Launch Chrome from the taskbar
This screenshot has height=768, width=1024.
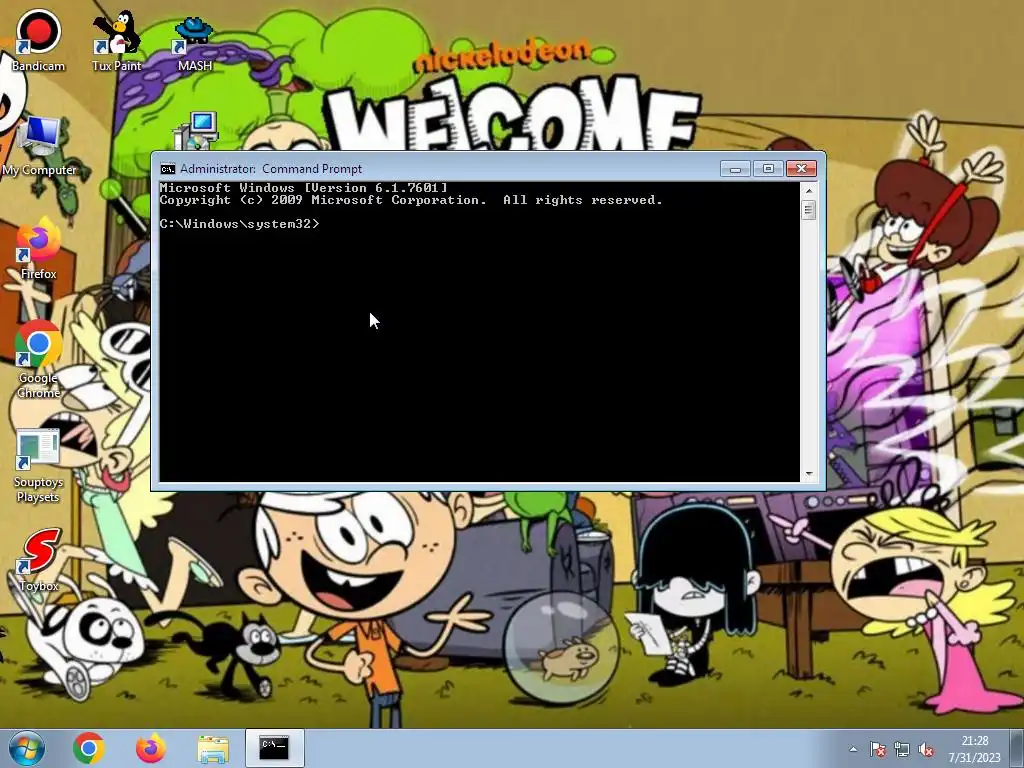89,748
